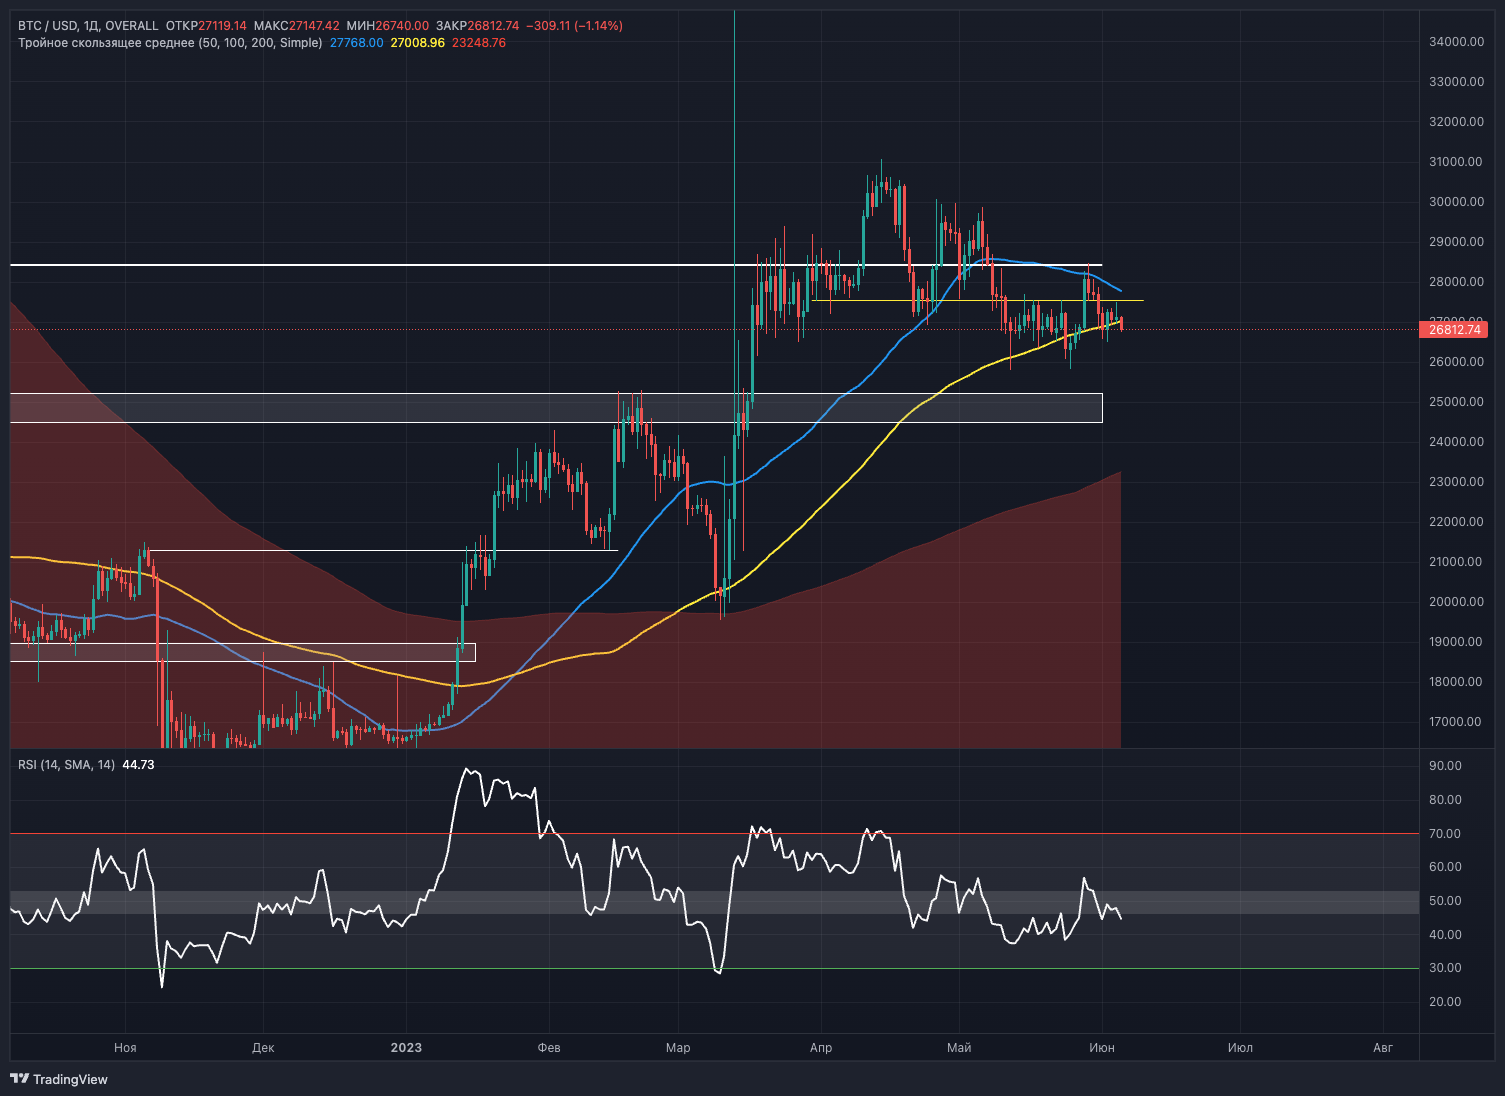
Task: Click the RSI 30.00 scale label
Action: tap(1445, 968)
